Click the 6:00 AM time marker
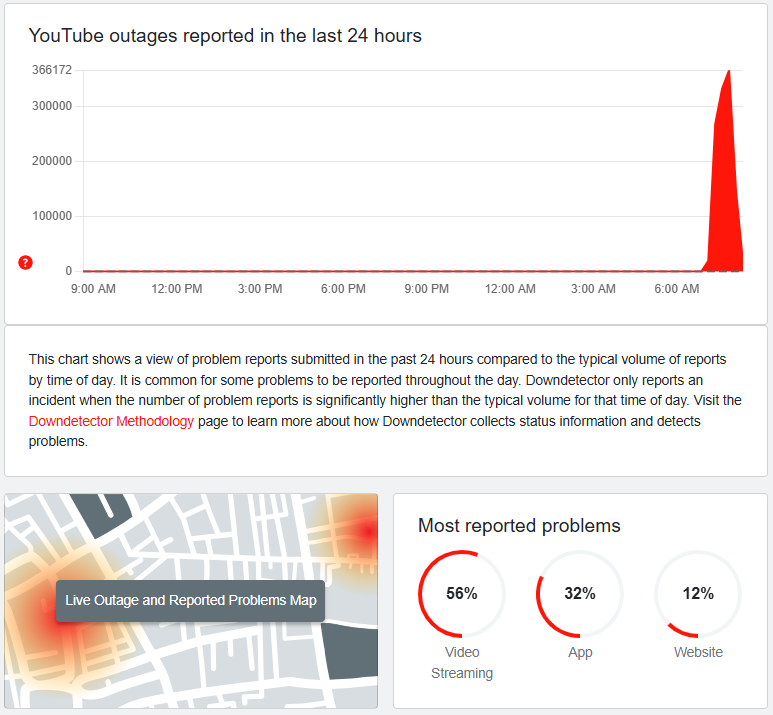The height and width of the screenshot is (715, 773). point(677,289)
